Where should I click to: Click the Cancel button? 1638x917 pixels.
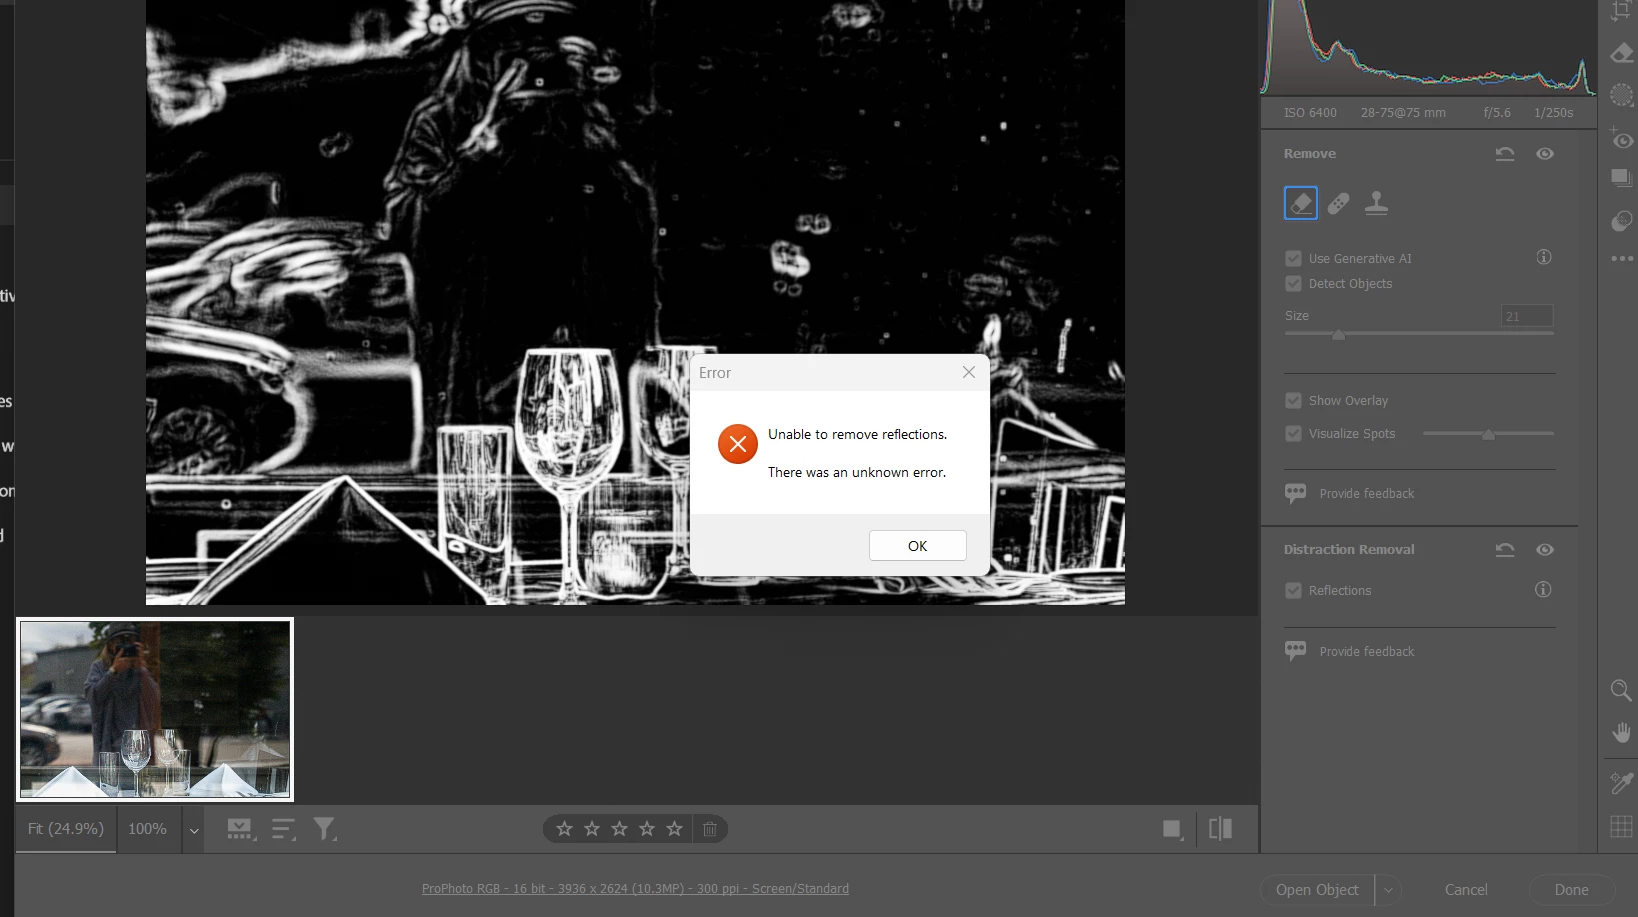click(x=1466, y=890)
